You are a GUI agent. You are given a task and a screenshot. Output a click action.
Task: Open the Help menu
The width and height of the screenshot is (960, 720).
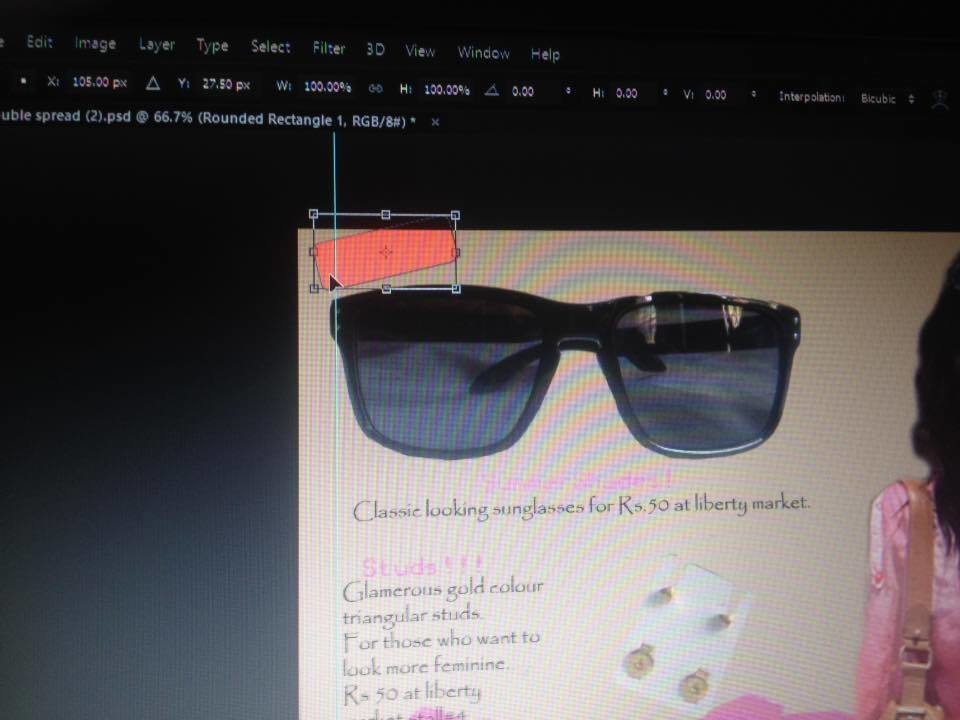[545, 54]
